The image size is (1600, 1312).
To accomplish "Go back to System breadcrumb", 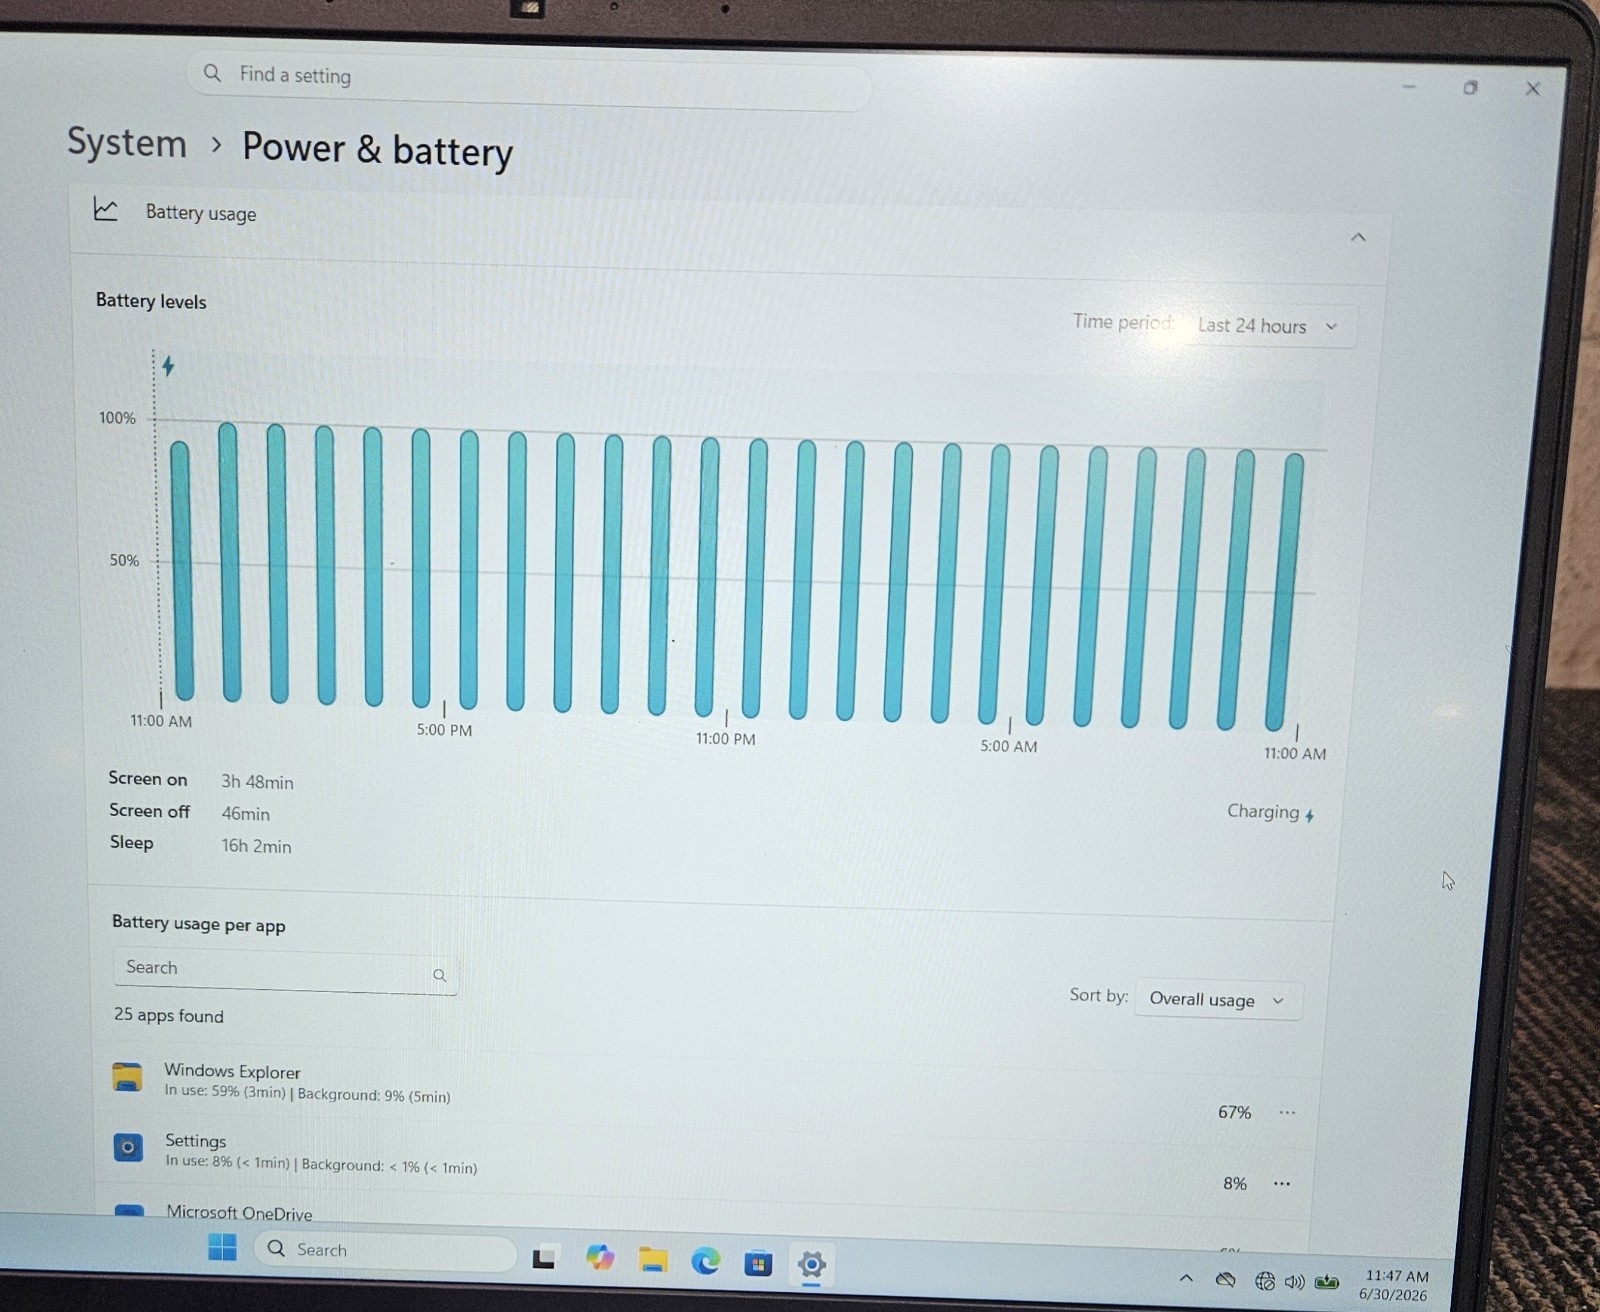I will pyautogui.click(x=127, y=142).
